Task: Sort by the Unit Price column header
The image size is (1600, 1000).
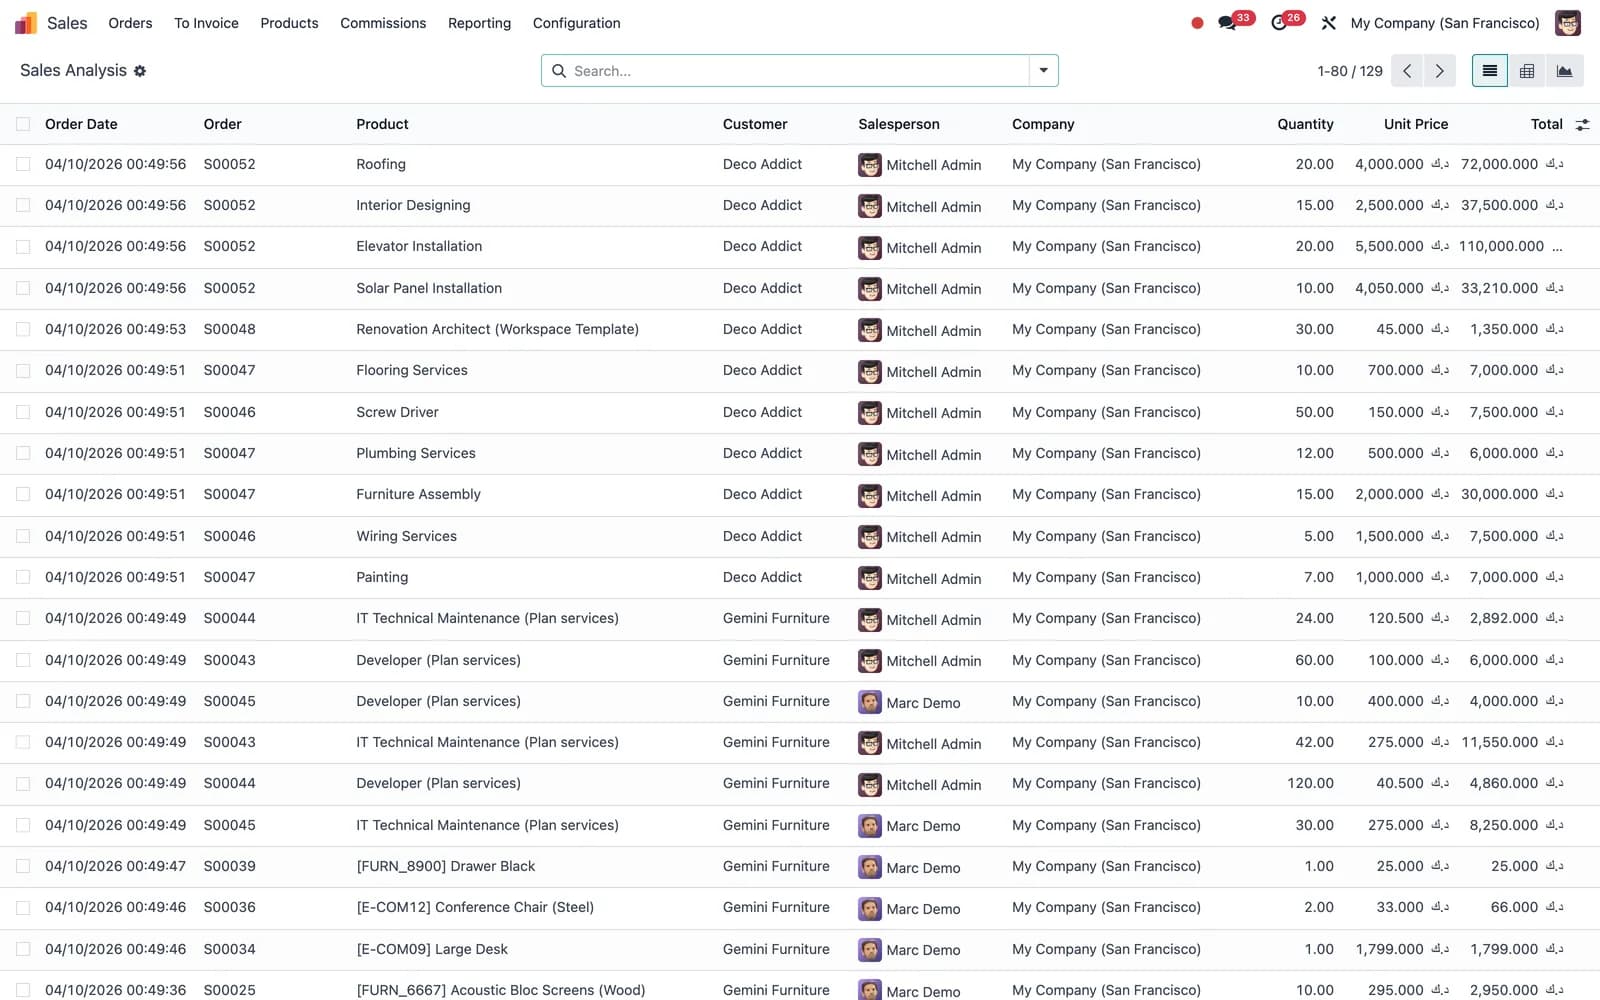Action: tap(1416, 124)
